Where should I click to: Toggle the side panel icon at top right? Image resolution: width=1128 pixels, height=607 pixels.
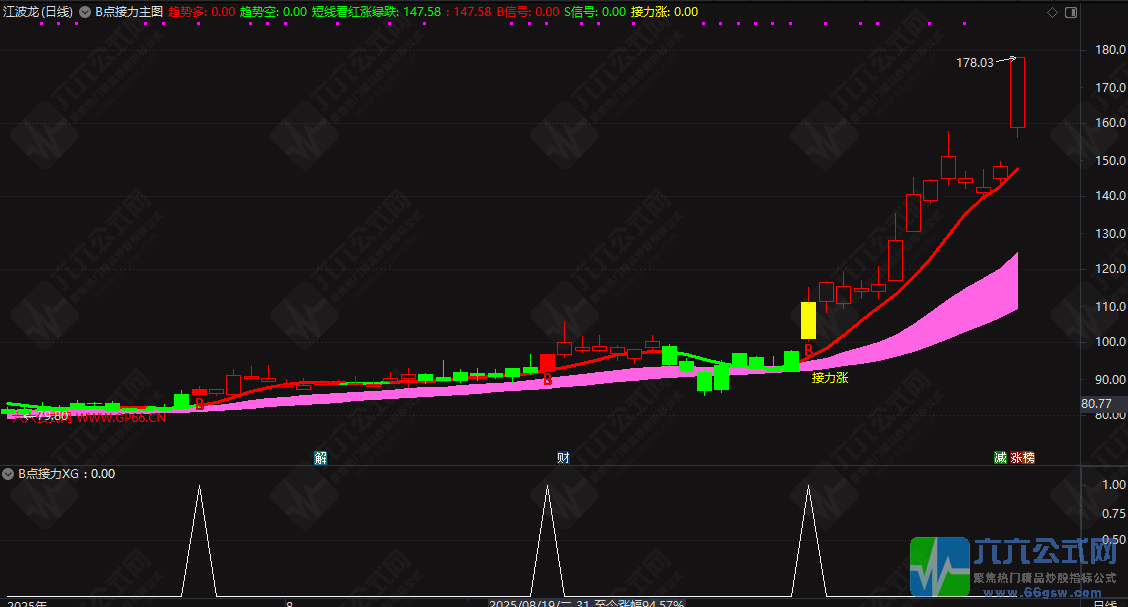[x=1070, y=12]
